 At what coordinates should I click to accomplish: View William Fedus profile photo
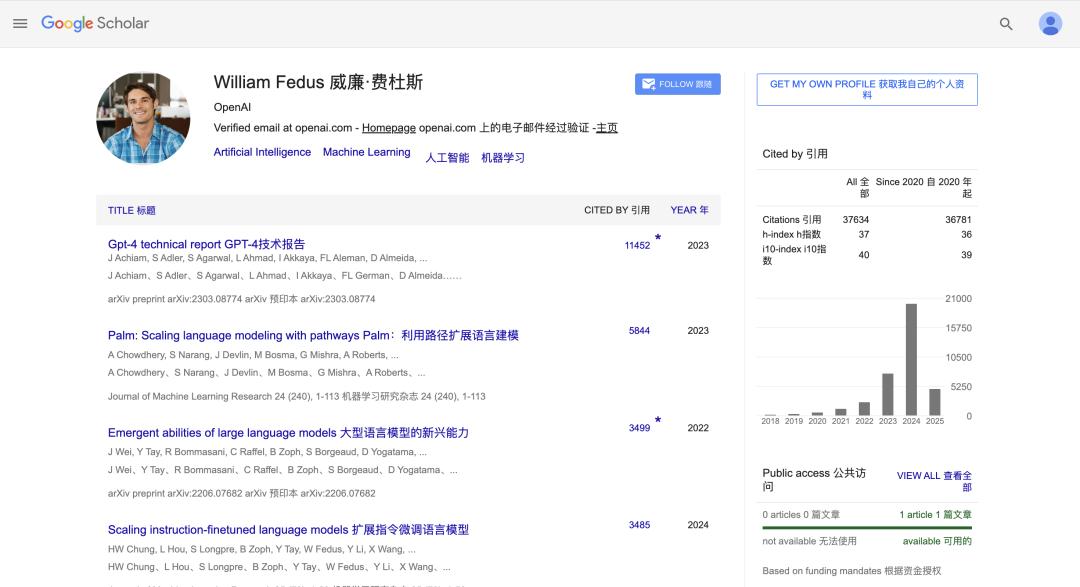[143, 118]
